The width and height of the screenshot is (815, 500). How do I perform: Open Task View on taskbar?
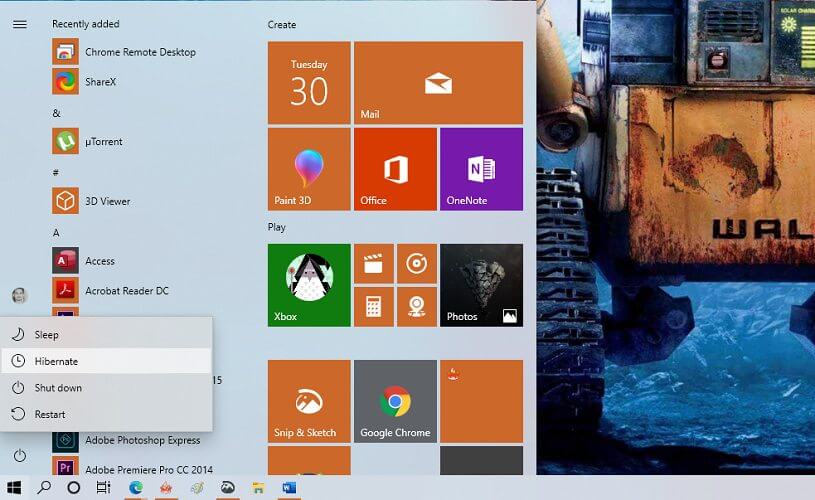coord(103,488)
